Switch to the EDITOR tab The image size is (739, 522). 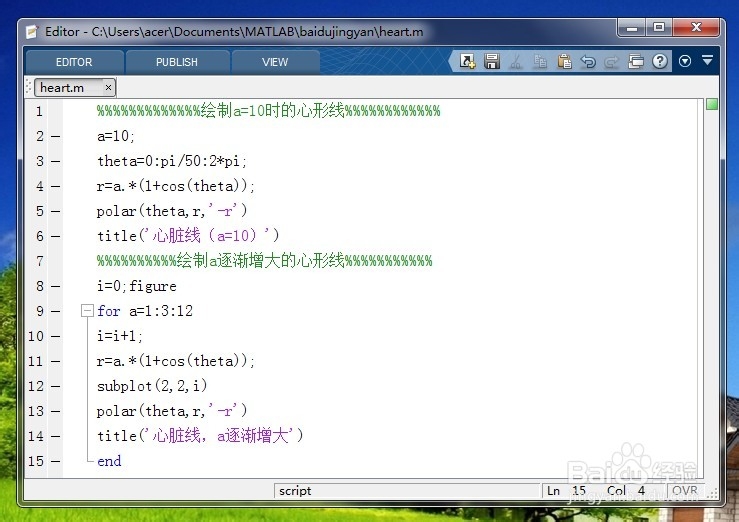[74, 62]
